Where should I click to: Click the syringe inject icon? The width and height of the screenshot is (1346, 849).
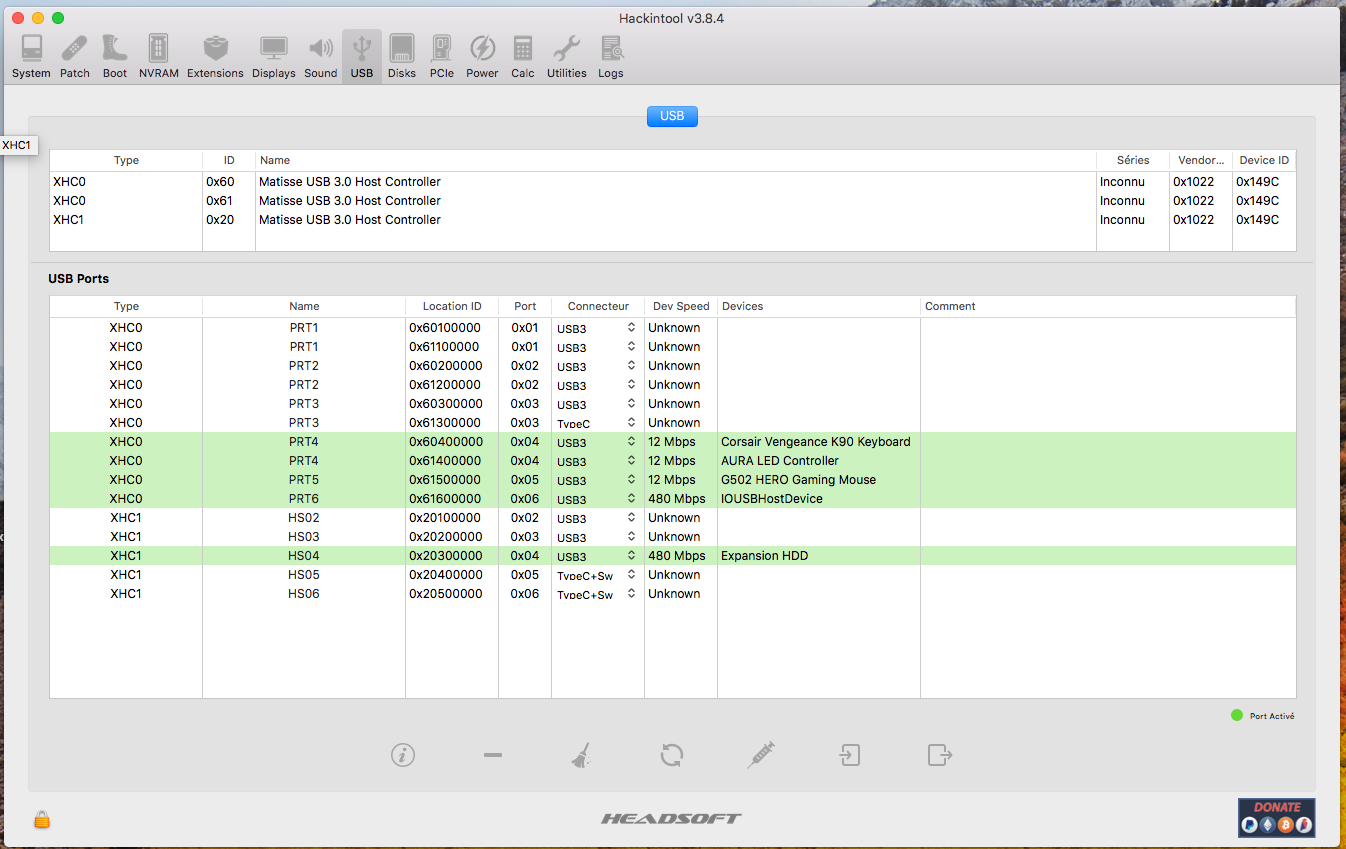pos(762,755)
